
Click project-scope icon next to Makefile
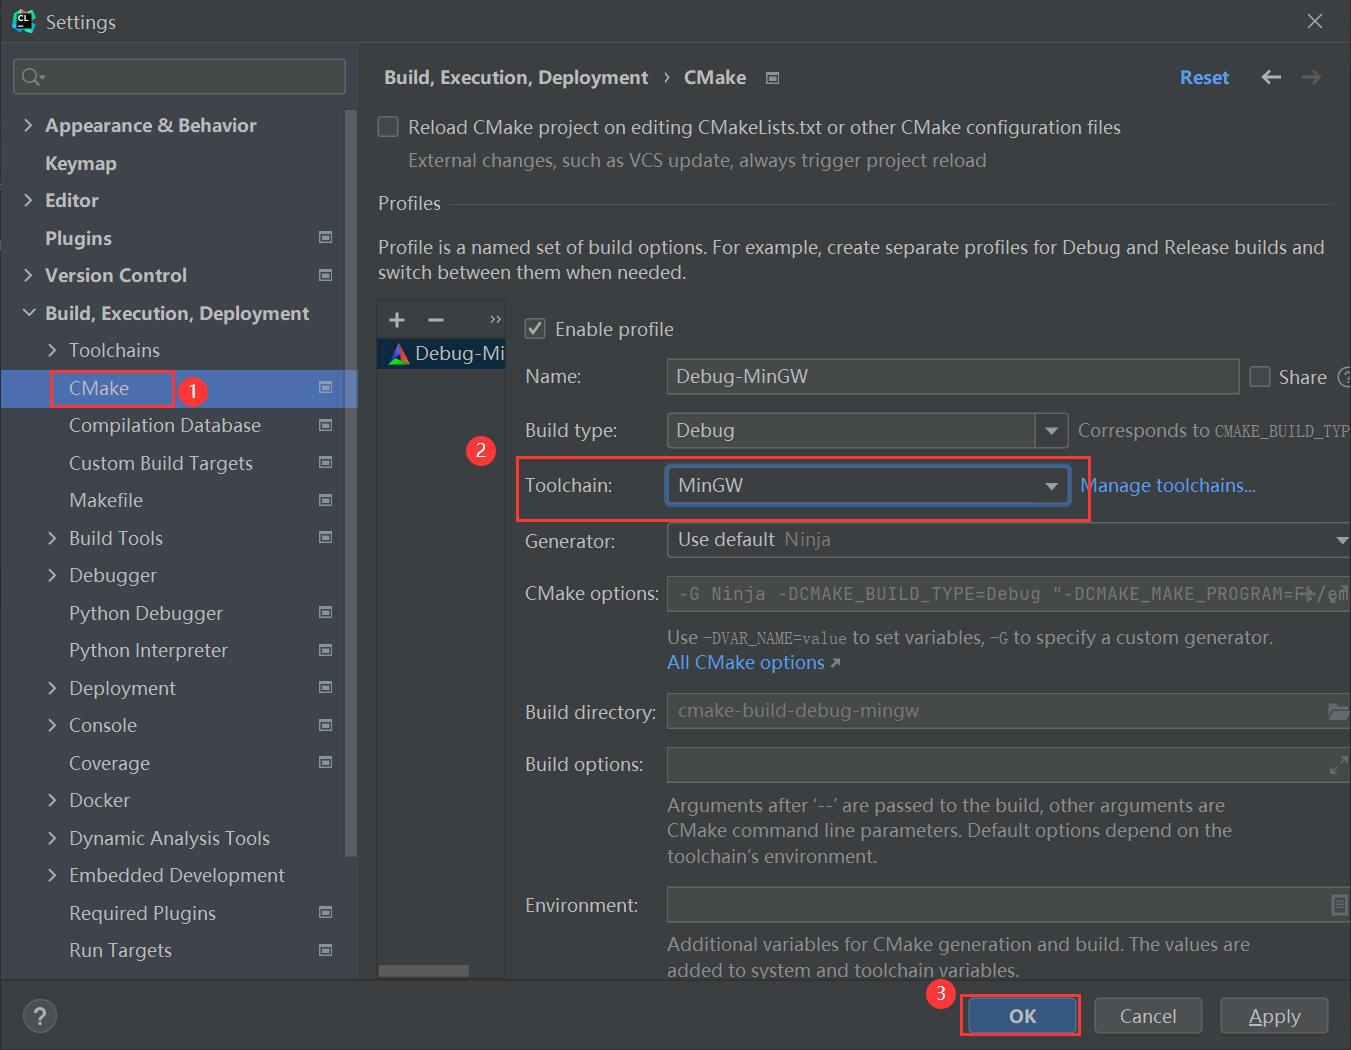[325, 500]
